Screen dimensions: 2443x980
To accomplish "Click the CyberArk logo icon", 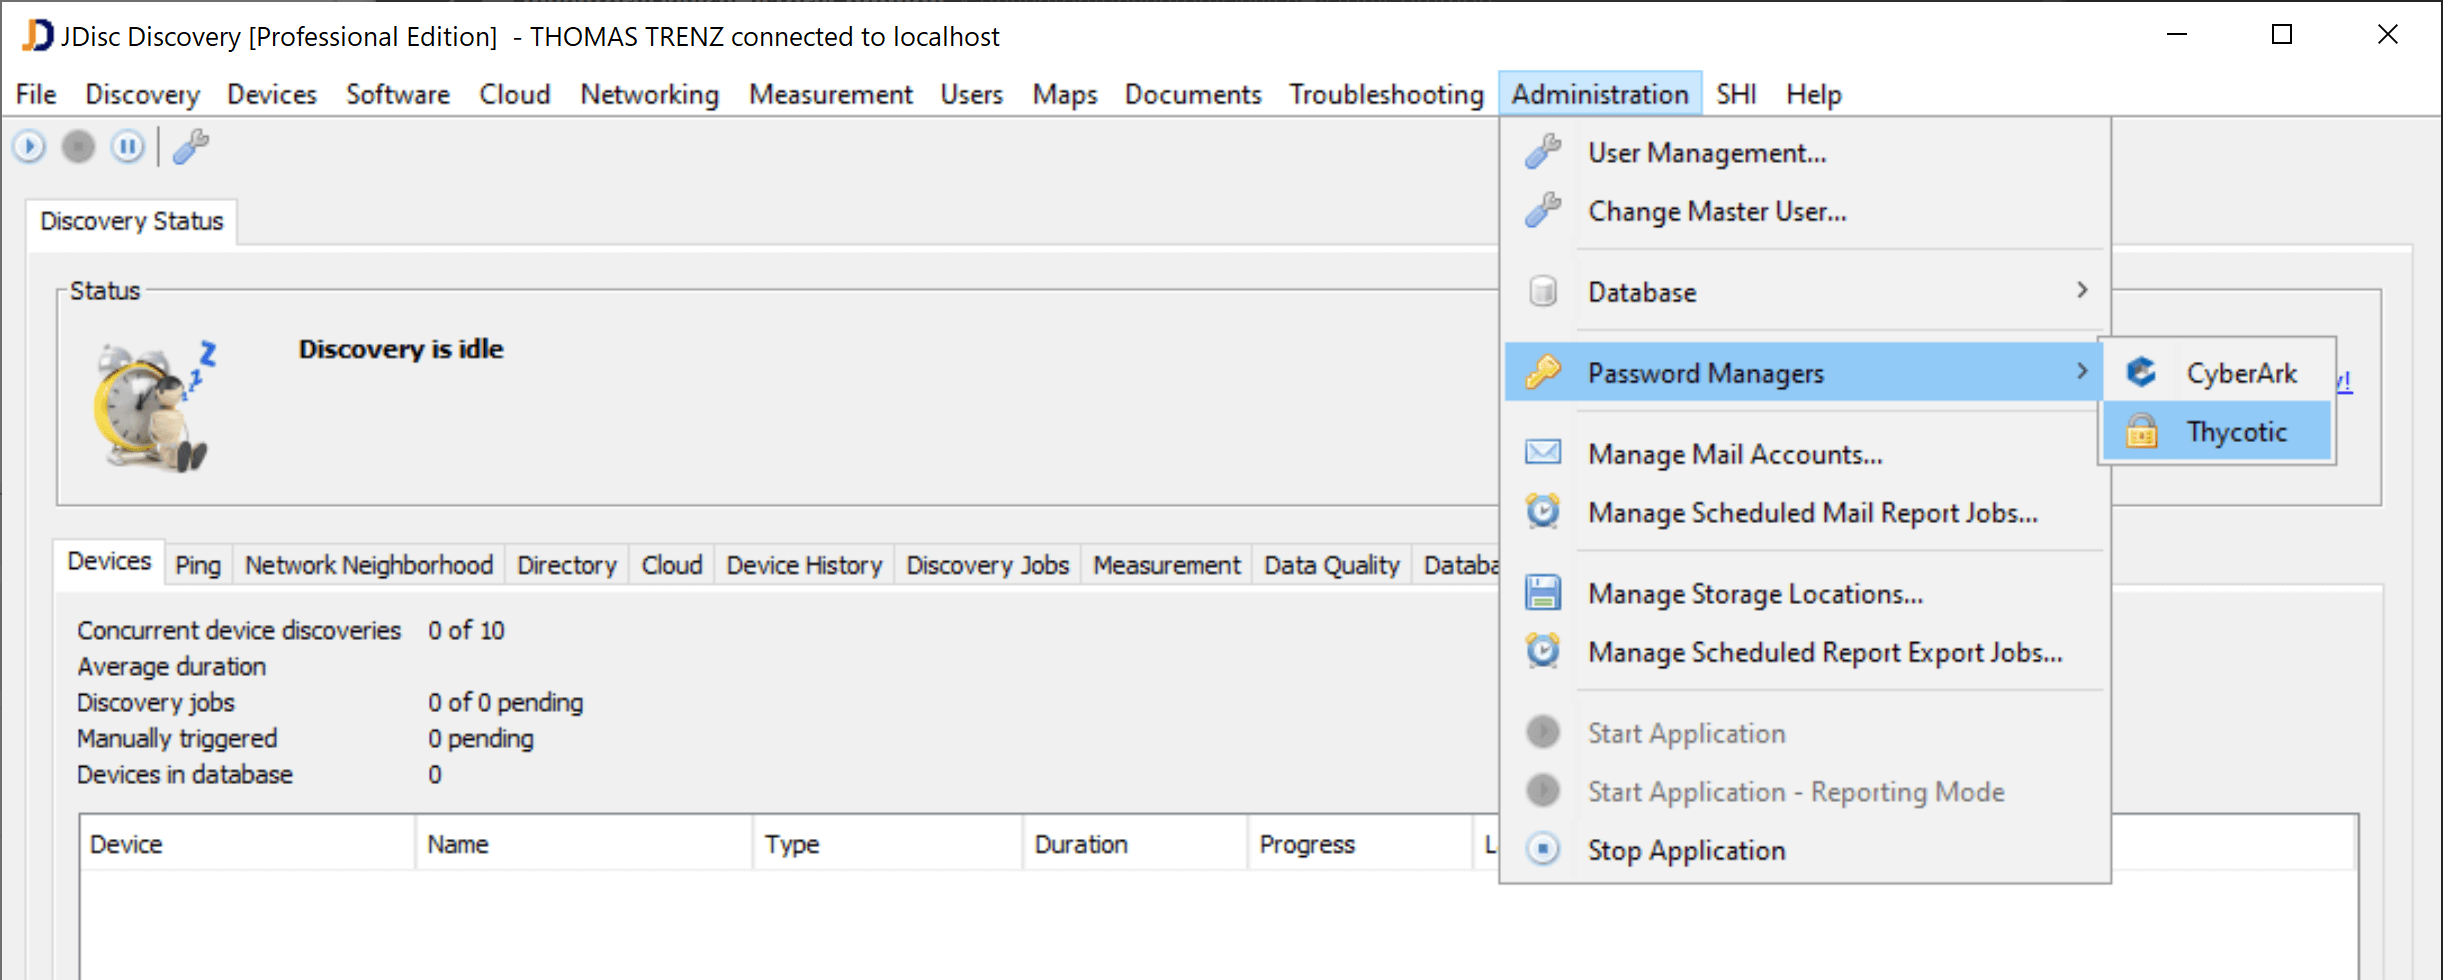I will coord(2141,373).
